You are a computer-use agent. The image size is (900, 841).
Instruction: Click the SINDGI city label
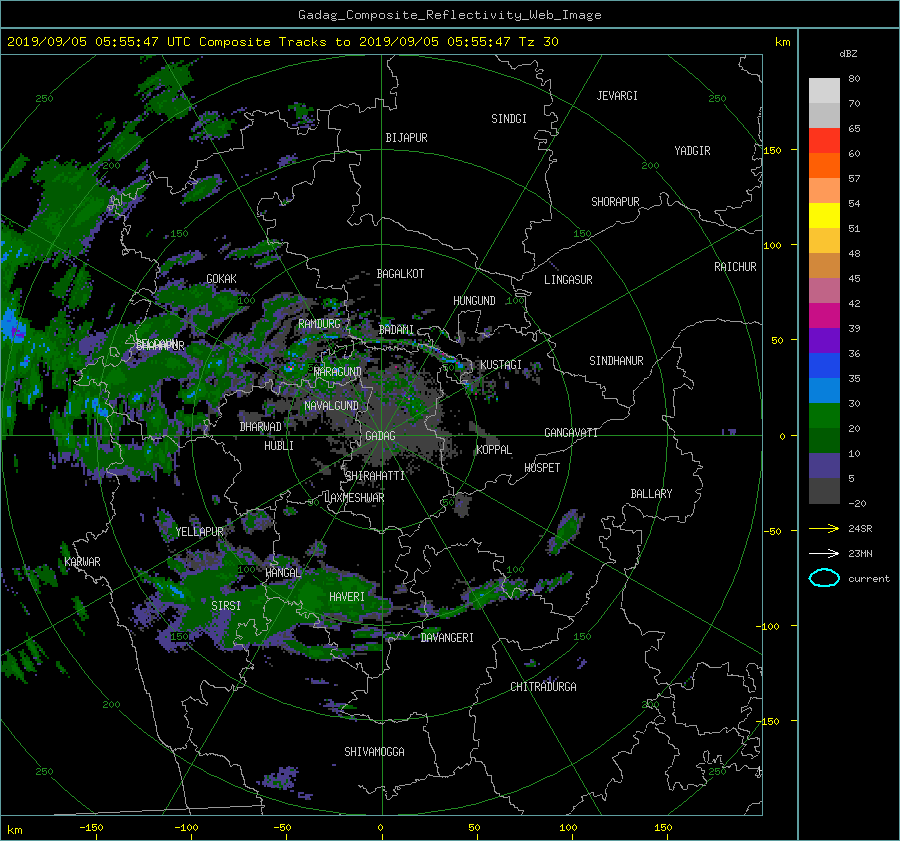point(509,119)
